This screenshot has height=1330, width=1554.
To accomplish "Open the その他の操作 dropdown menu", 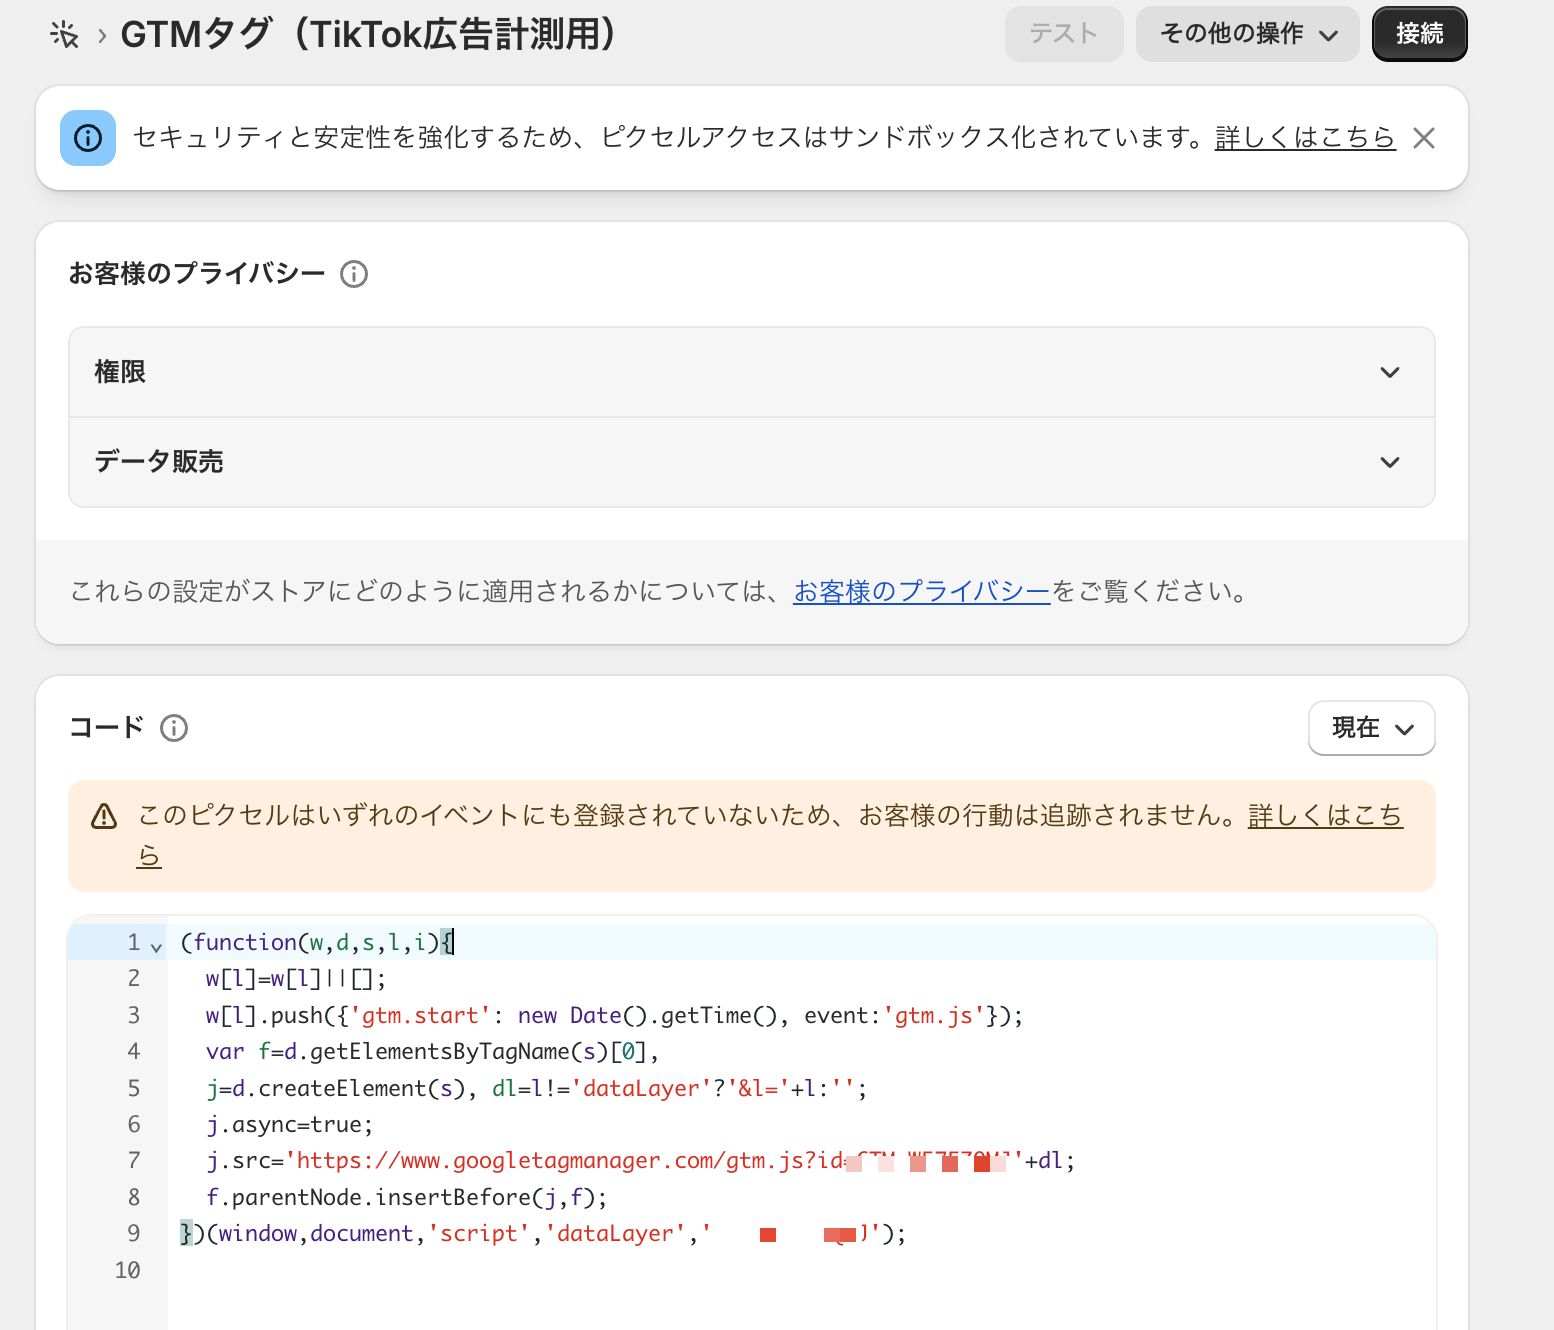I will [1247, 34].
